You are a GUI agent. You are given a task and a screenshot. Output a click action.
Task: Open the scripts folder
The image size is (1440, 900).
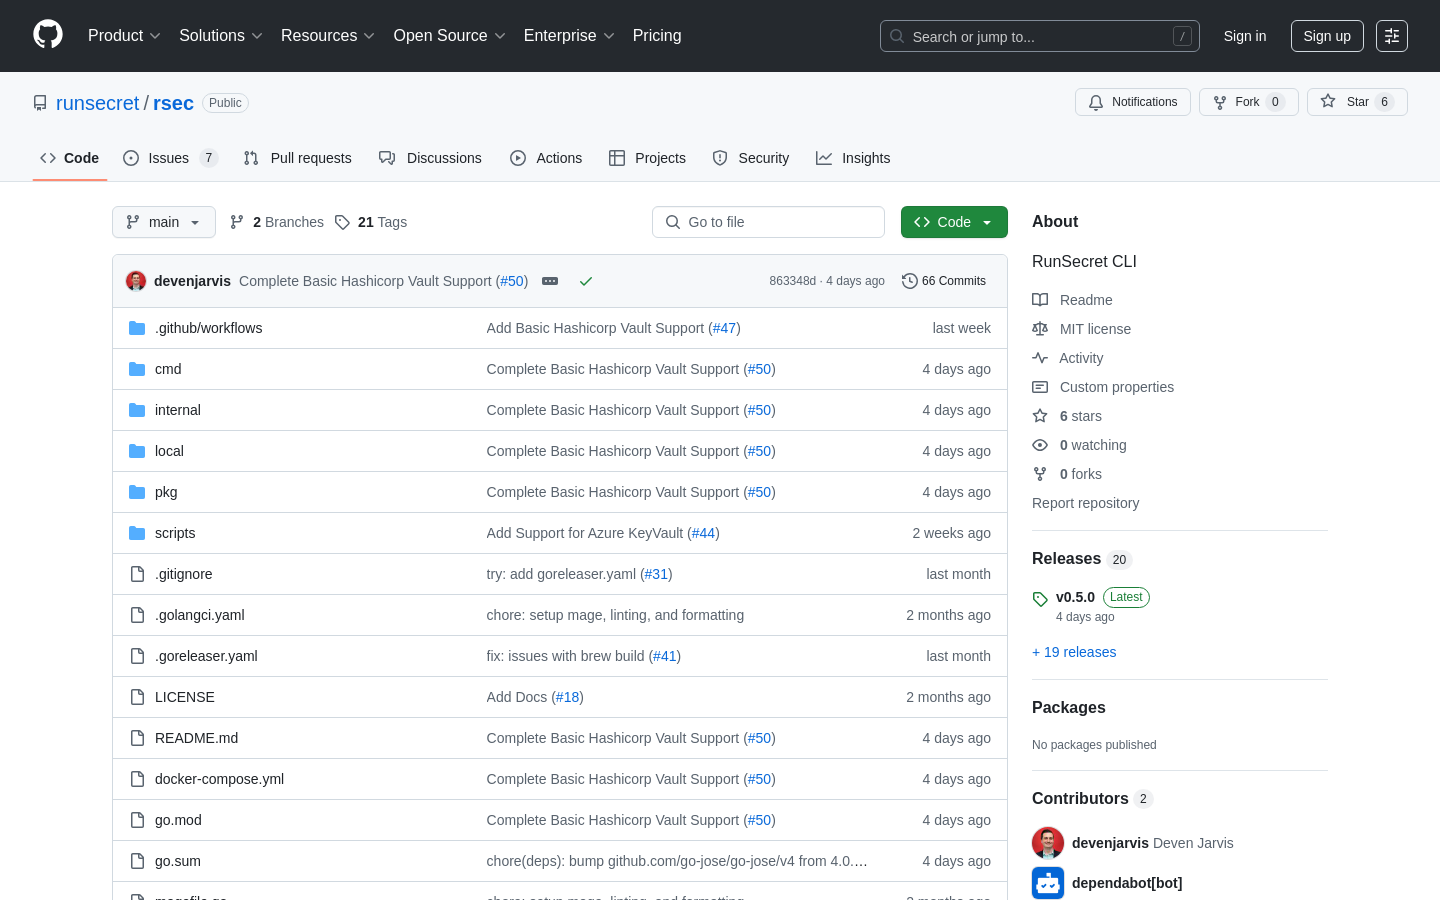(175, 533)
